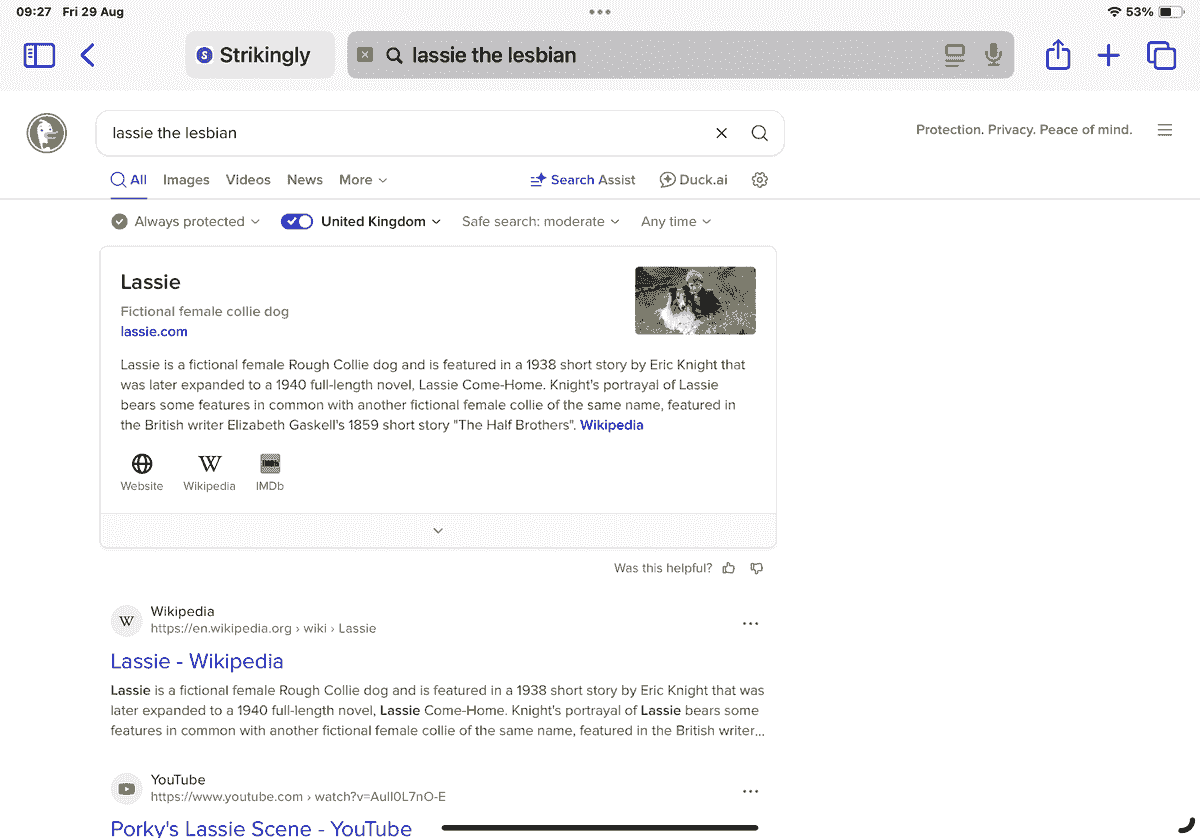Submit search with magnifier icon
The width and height of the screenshot is (1200, 838).
(760, 133)
